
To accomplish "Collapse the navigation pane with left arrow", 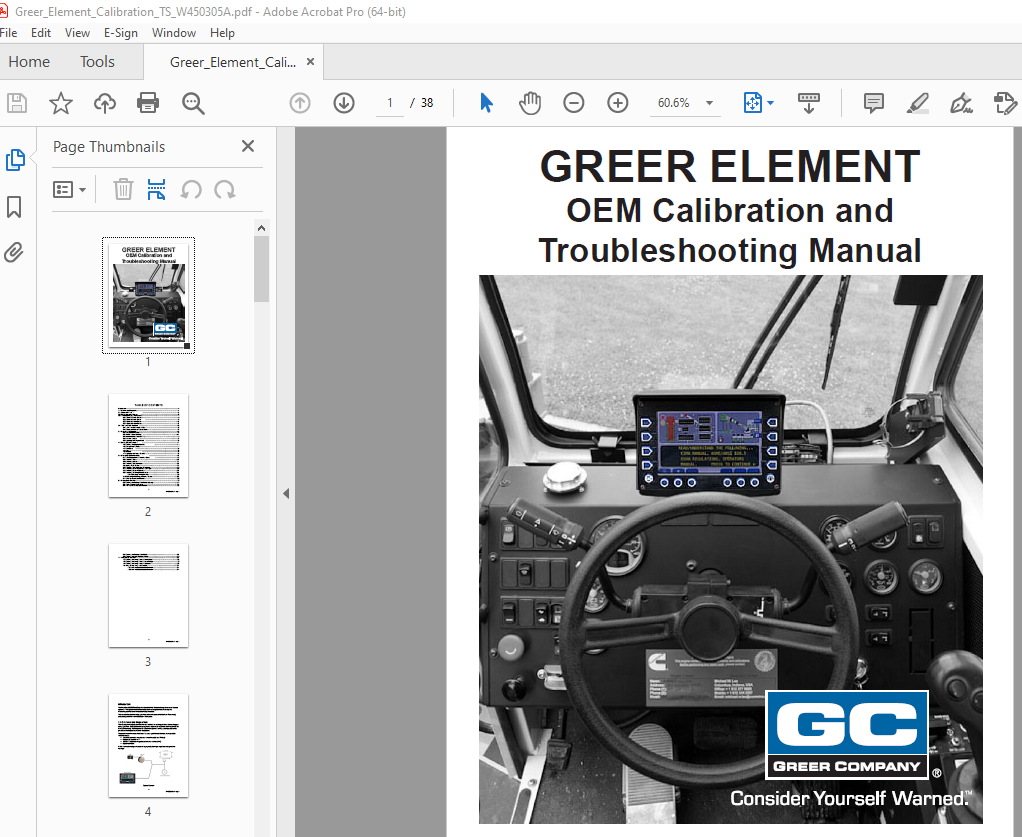I will point(286,493).
